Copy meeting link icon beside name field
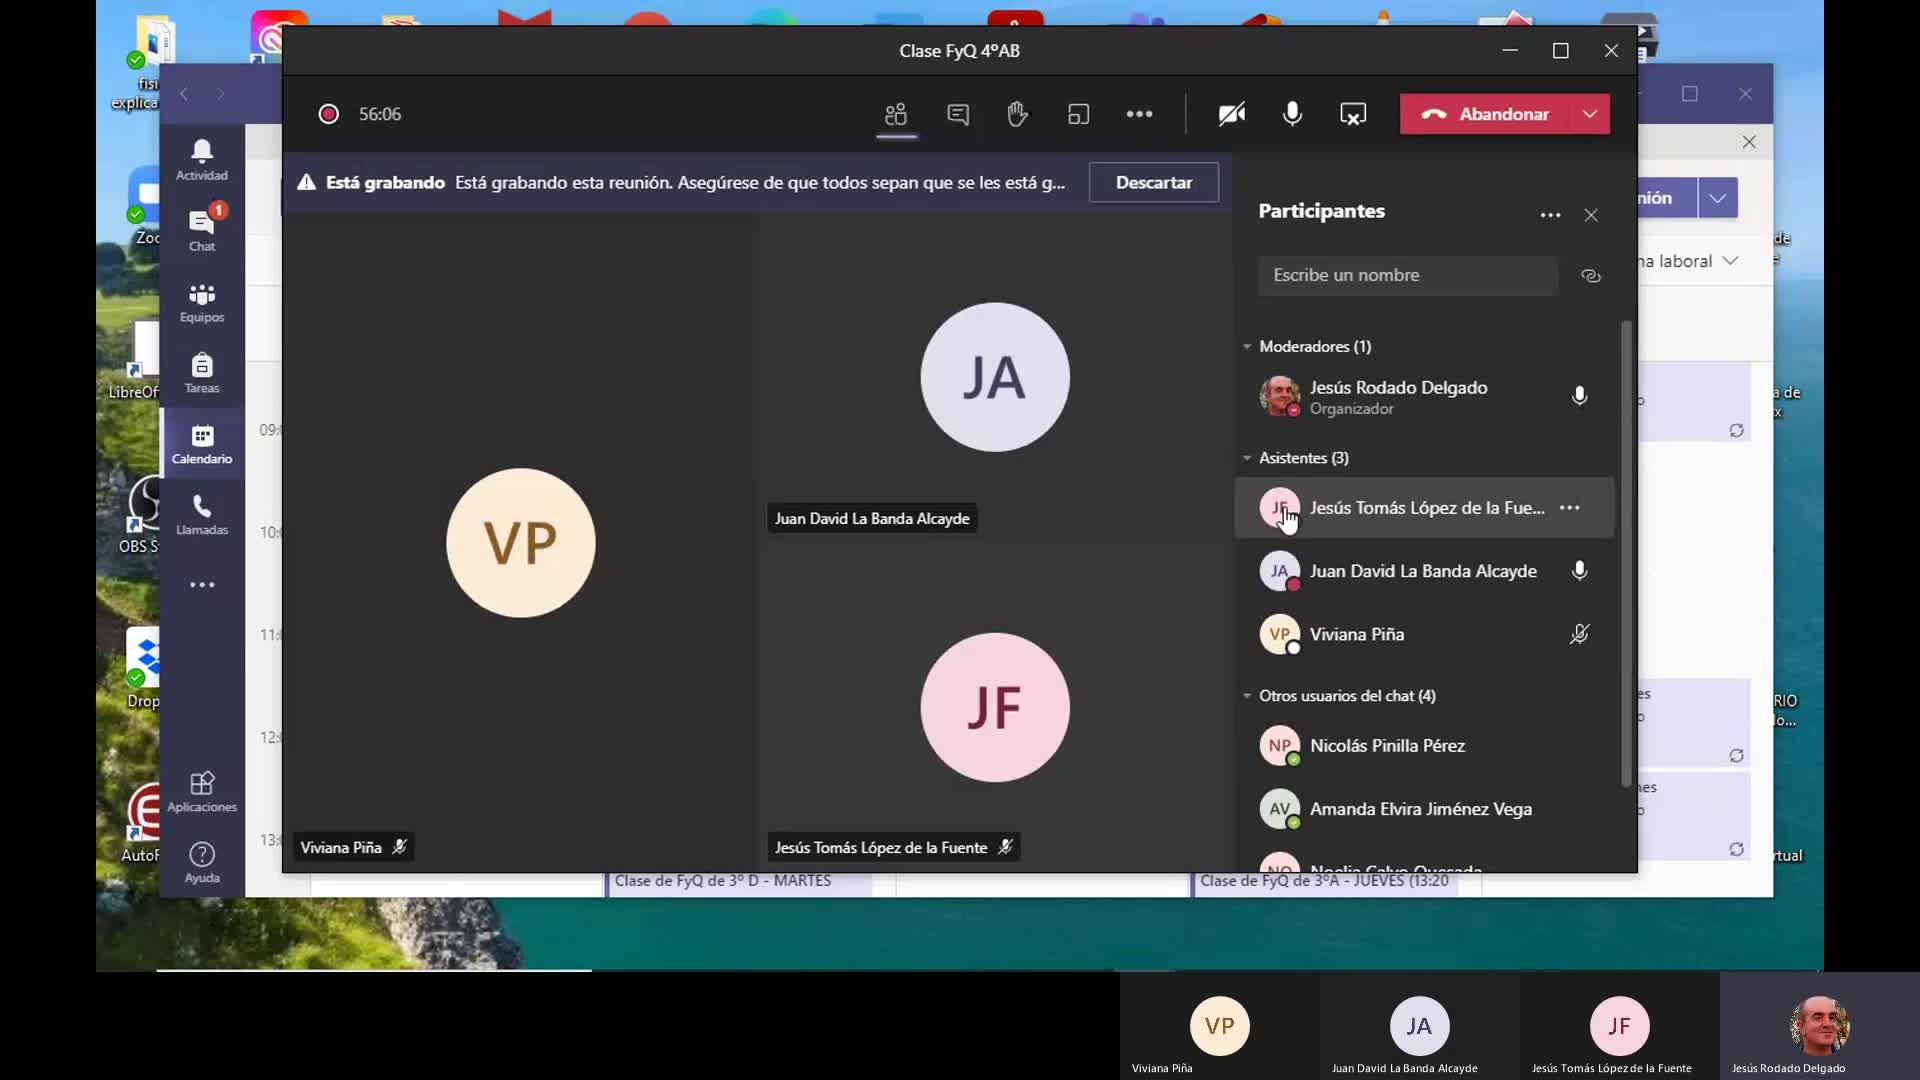This screenshot has width=1920, height=1080. (x=1590, y=276)
